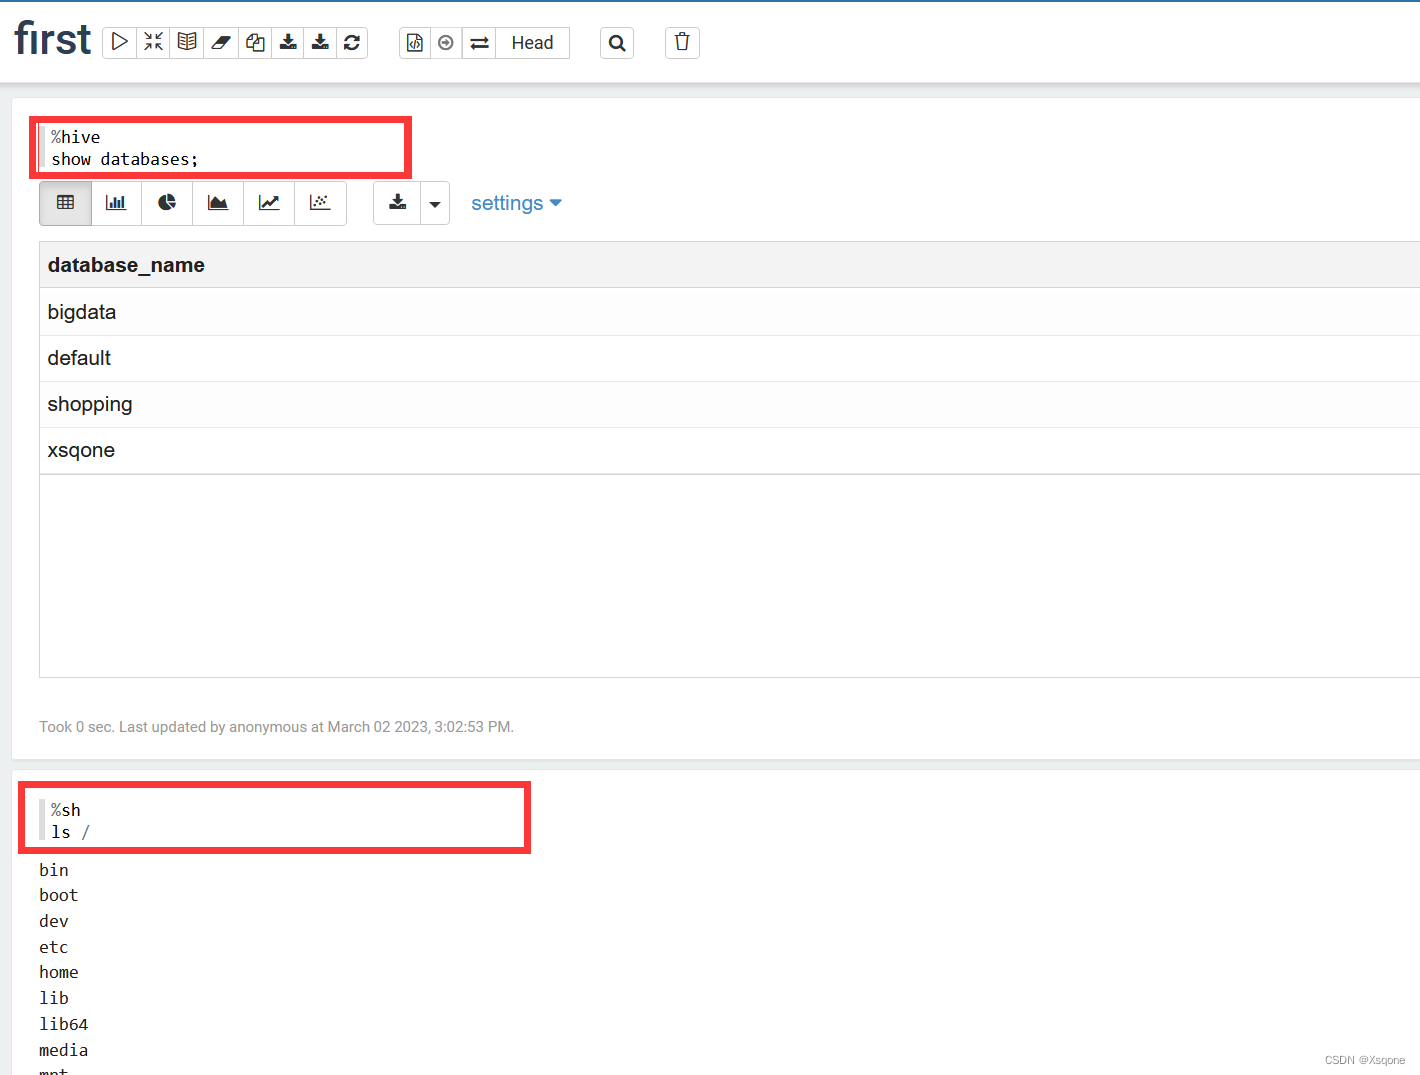The width and height of the screenshot is (1420, 1075).
Task: Click the second download icon in toolbar
Action: click(x=320, y=42)
